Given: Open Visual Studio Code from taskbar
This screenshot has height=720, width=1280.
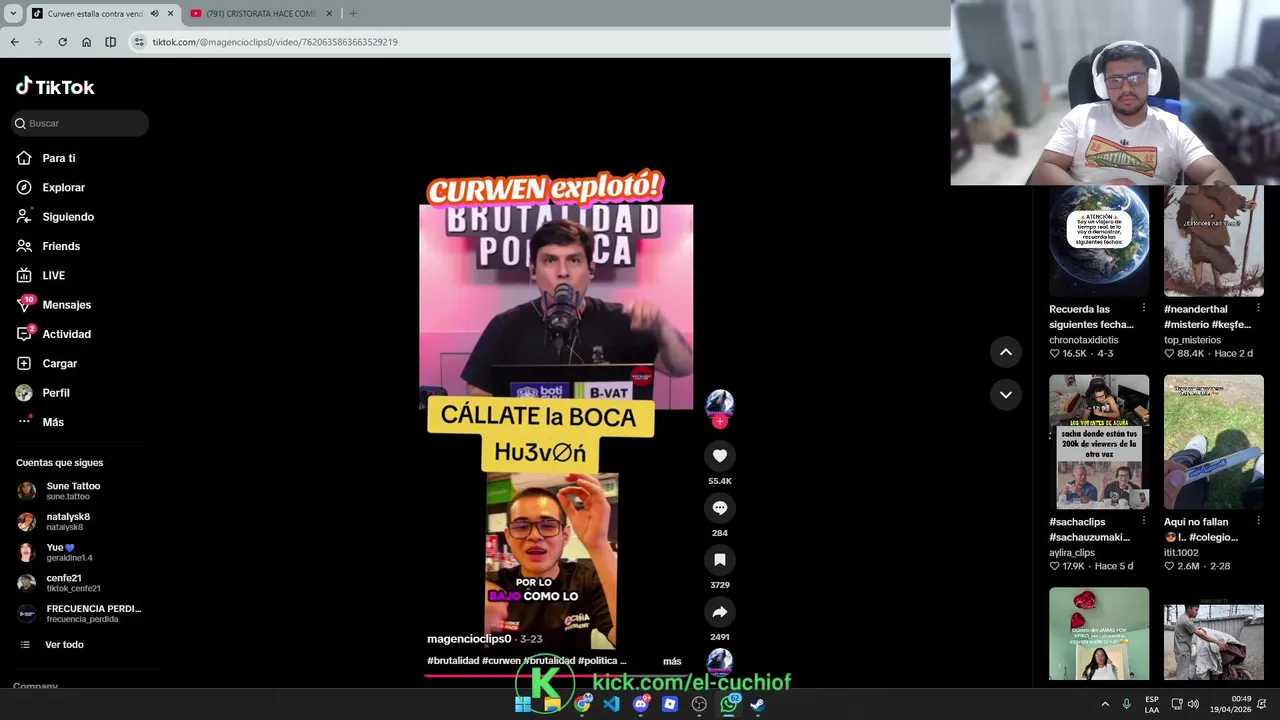Looking at the screenshot, I should 611,704.
